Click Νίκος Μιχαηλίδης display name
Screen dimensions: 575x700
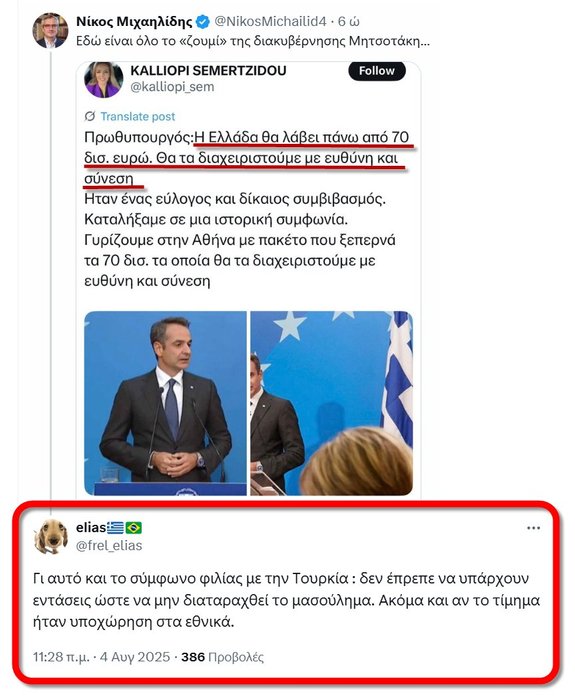pyautogui.click(x=134, y=21)
